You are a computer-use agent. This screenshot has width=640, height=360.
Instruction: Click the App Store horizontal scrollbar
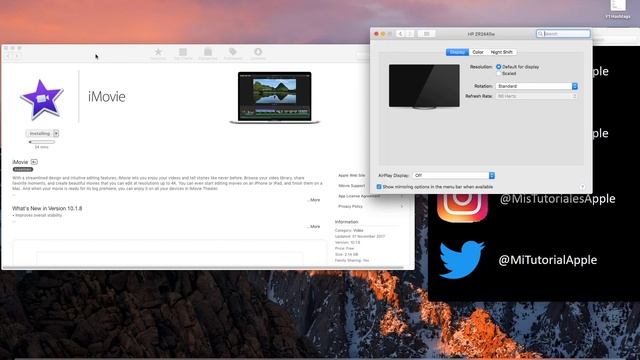point(203,268)
